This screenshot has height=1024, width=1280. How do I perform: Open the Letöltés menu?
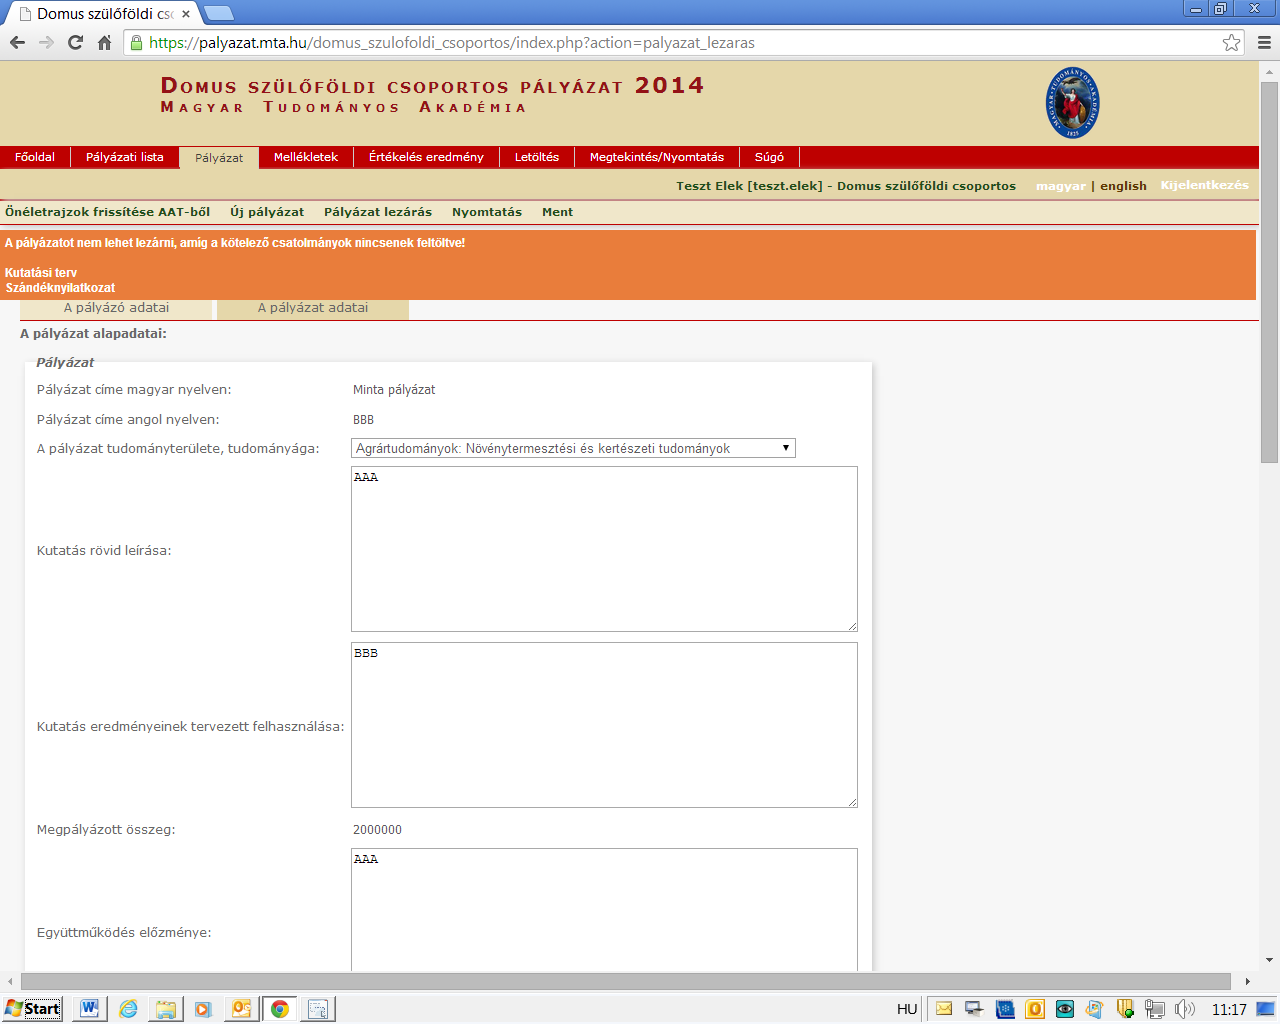tap(537, 157)
